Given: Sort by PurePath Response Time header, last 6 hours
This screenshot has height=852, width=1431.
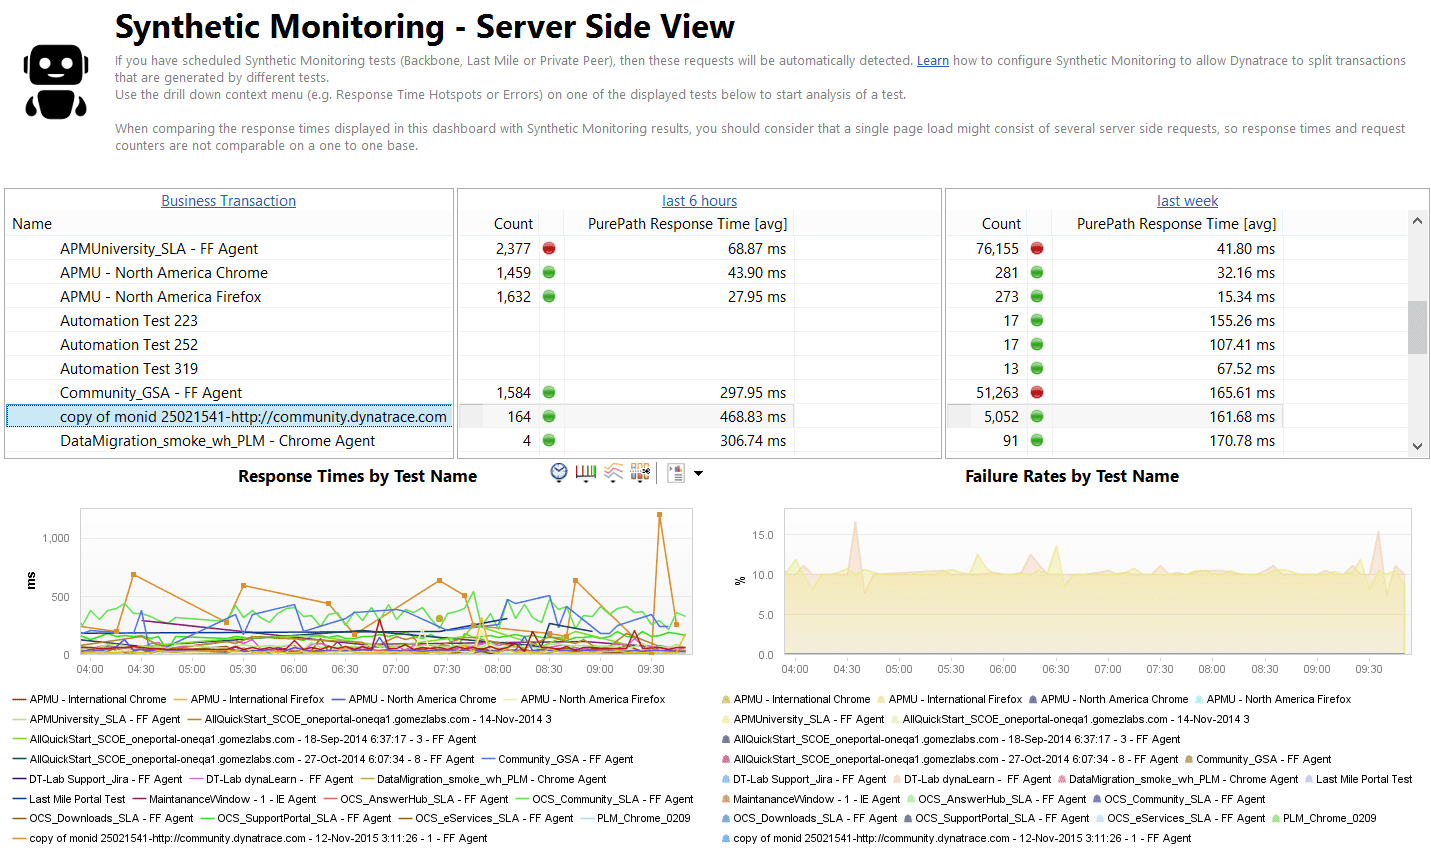Looking at the screenshot, I should click(687, 224).
